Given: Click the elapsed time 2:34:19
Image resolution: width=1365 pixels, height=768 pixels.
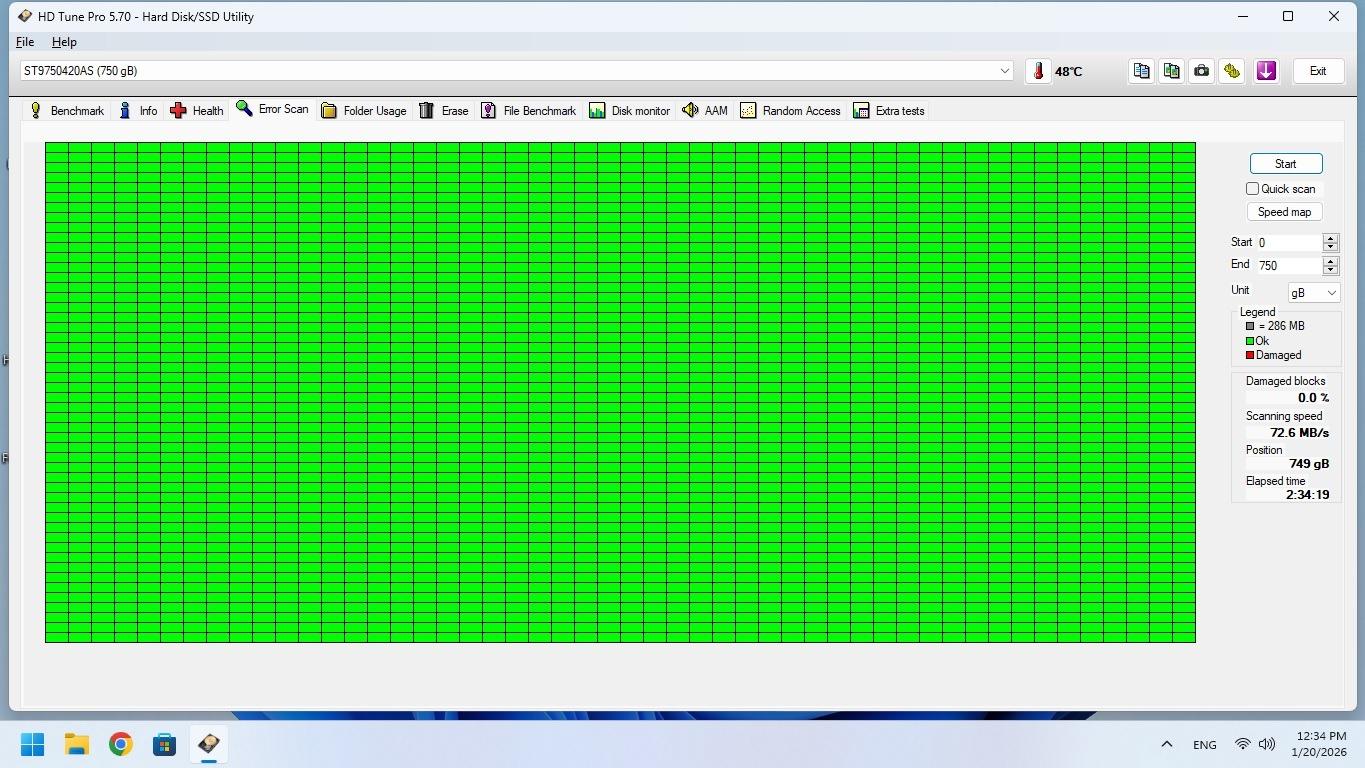Looking at the screenshot, I should [x=1307, y=495].
